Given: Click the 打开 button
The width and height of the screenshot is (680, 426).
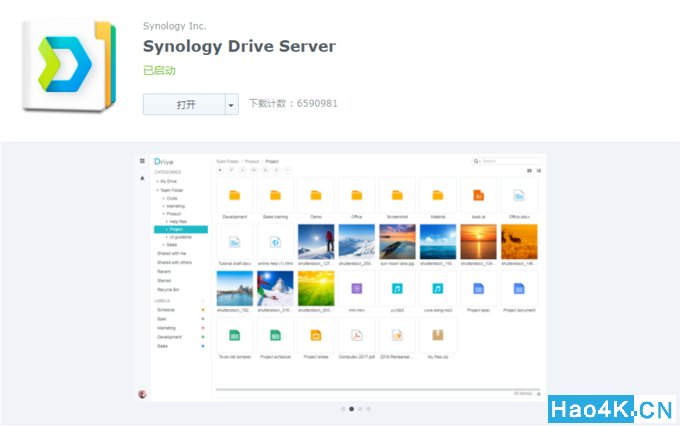Looking at the screenshot, I should (x=184, y=105).
